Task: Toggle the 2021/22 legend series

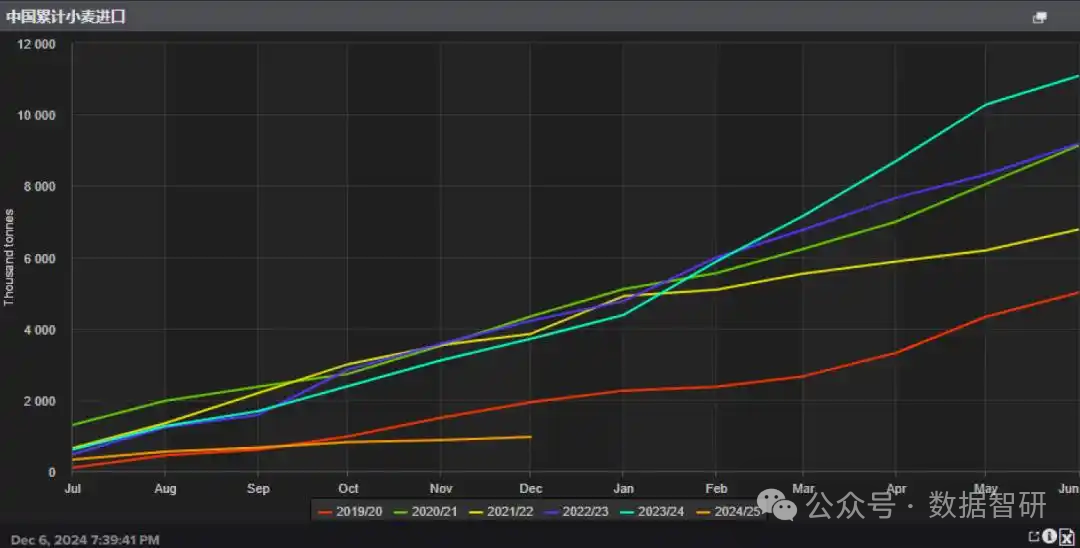Action: pos(501,512)
